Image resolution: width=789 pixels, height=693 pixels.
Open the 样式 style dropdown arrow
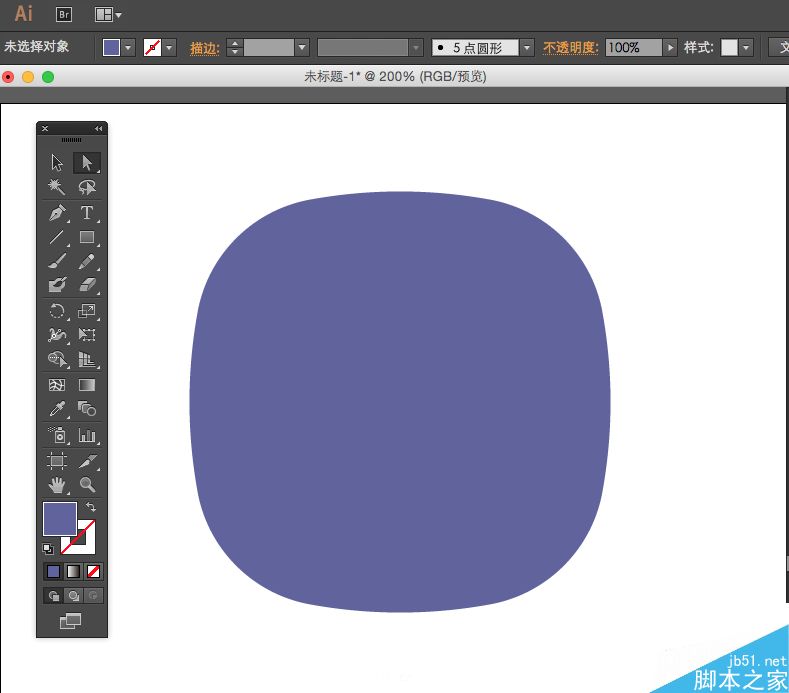click(746, 48)
